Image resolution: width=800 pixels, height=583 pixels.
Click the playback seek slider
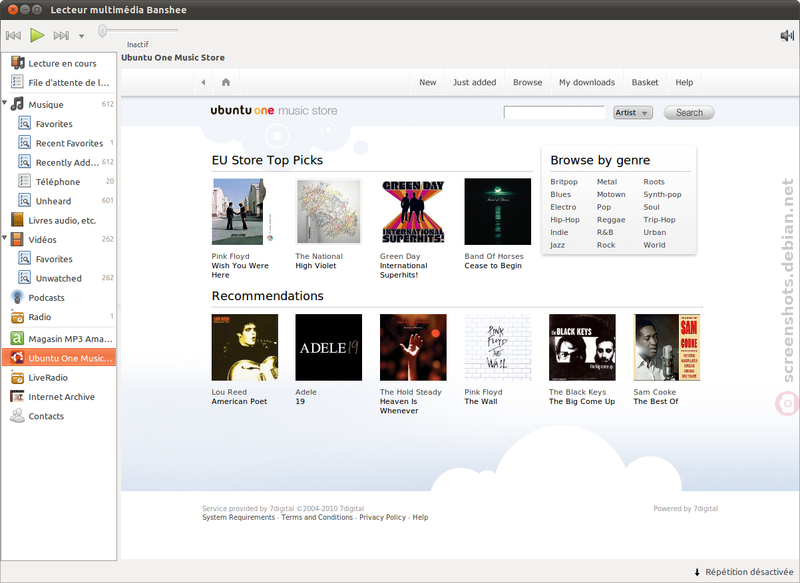pos(139,31)
